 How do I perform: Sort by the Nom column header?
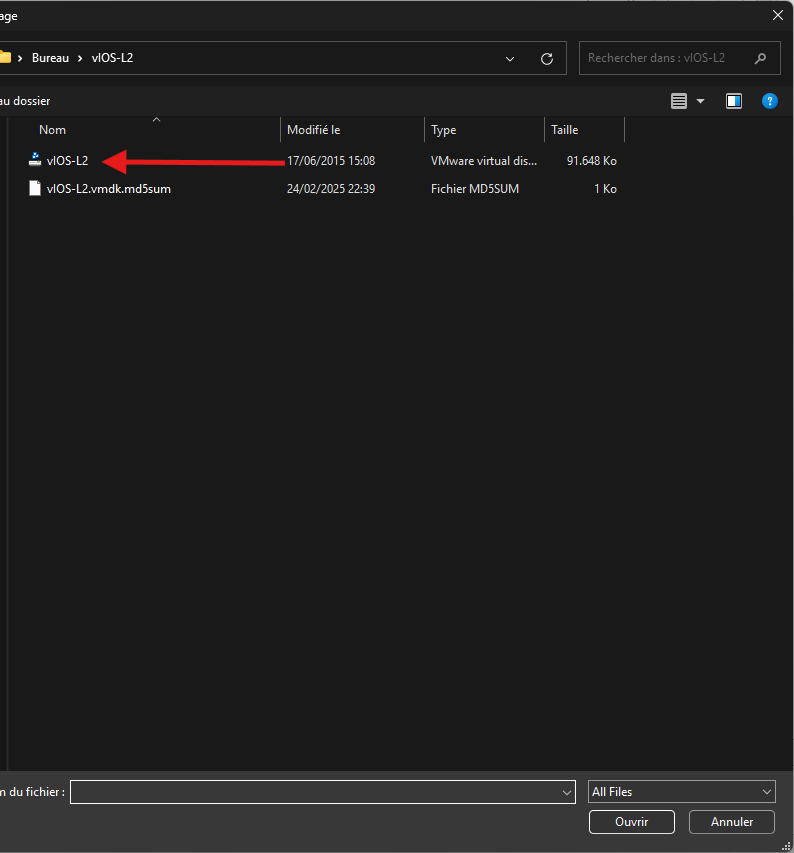(x=52, y=129)
